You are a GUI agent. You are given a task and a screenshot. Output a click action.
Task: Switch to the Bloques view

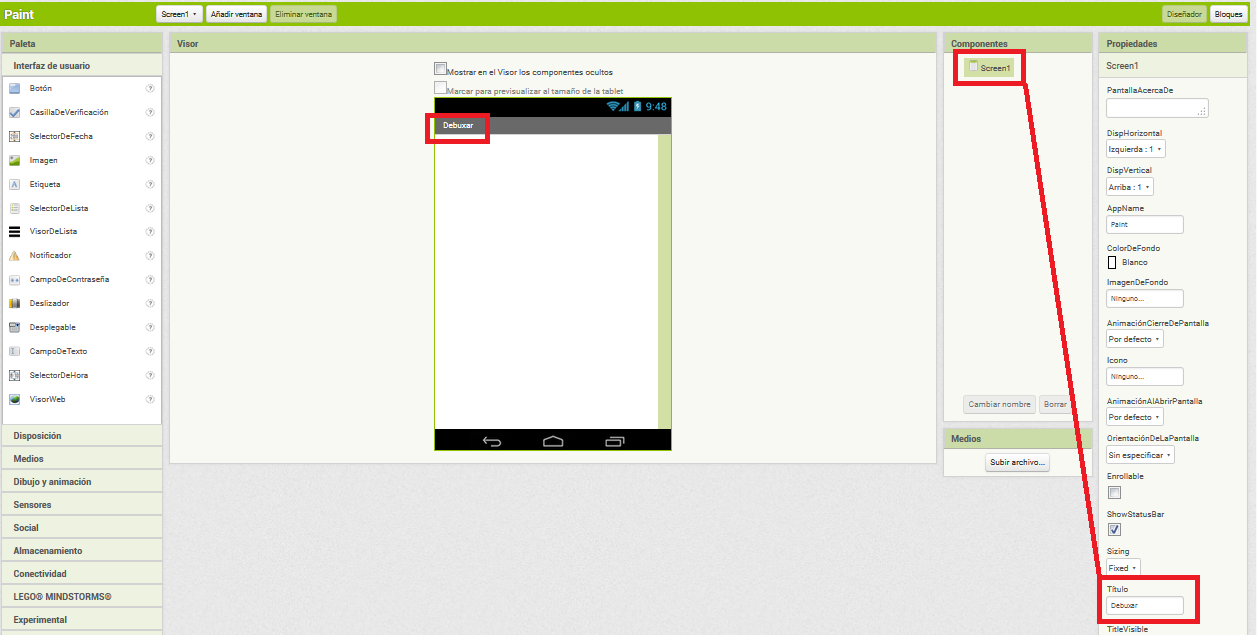coord(1228,14)
